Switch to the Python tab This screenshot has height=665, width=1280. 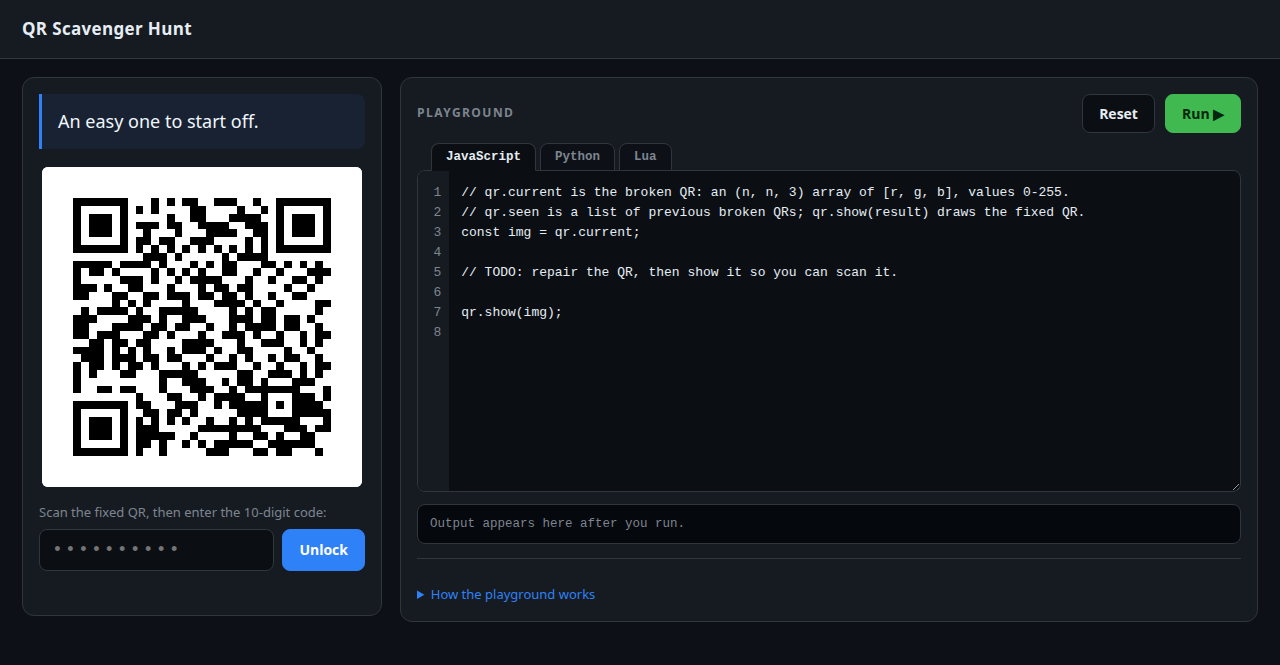577,156
